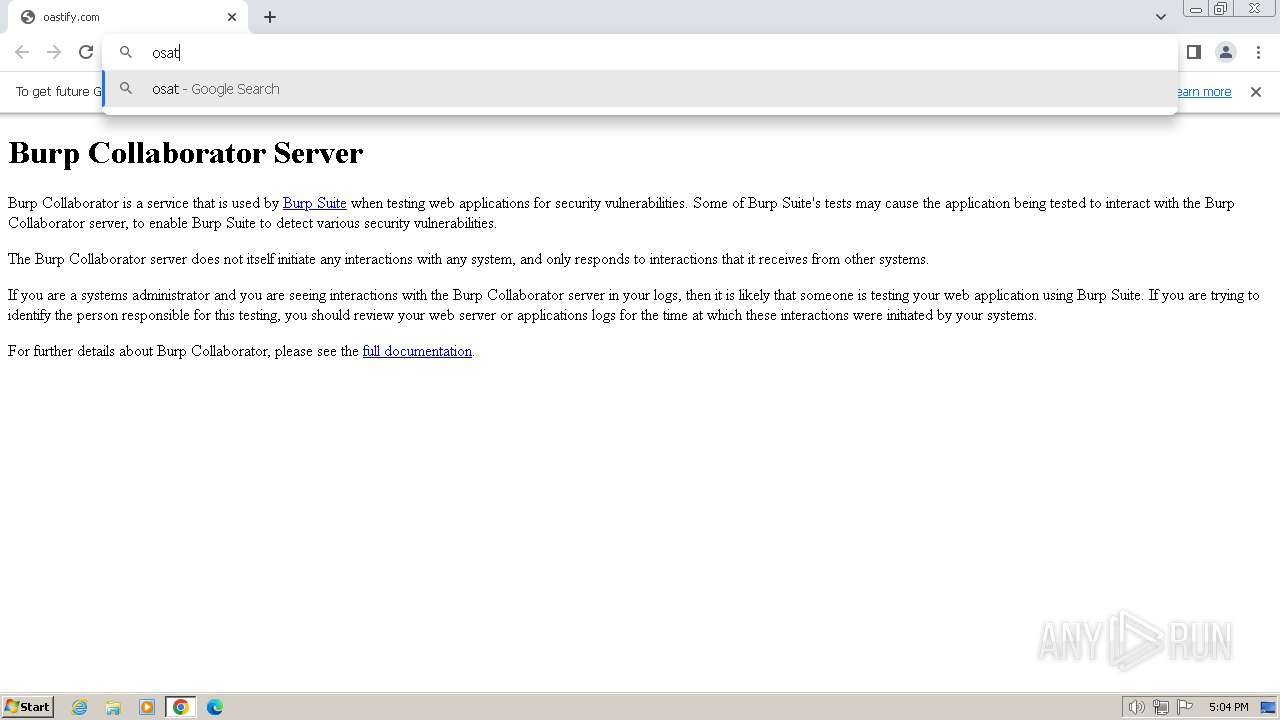Click the address bar with 'osat' text
This screenshot has width=1280, height=720.
pyautogui.click(x=640, y=52)
